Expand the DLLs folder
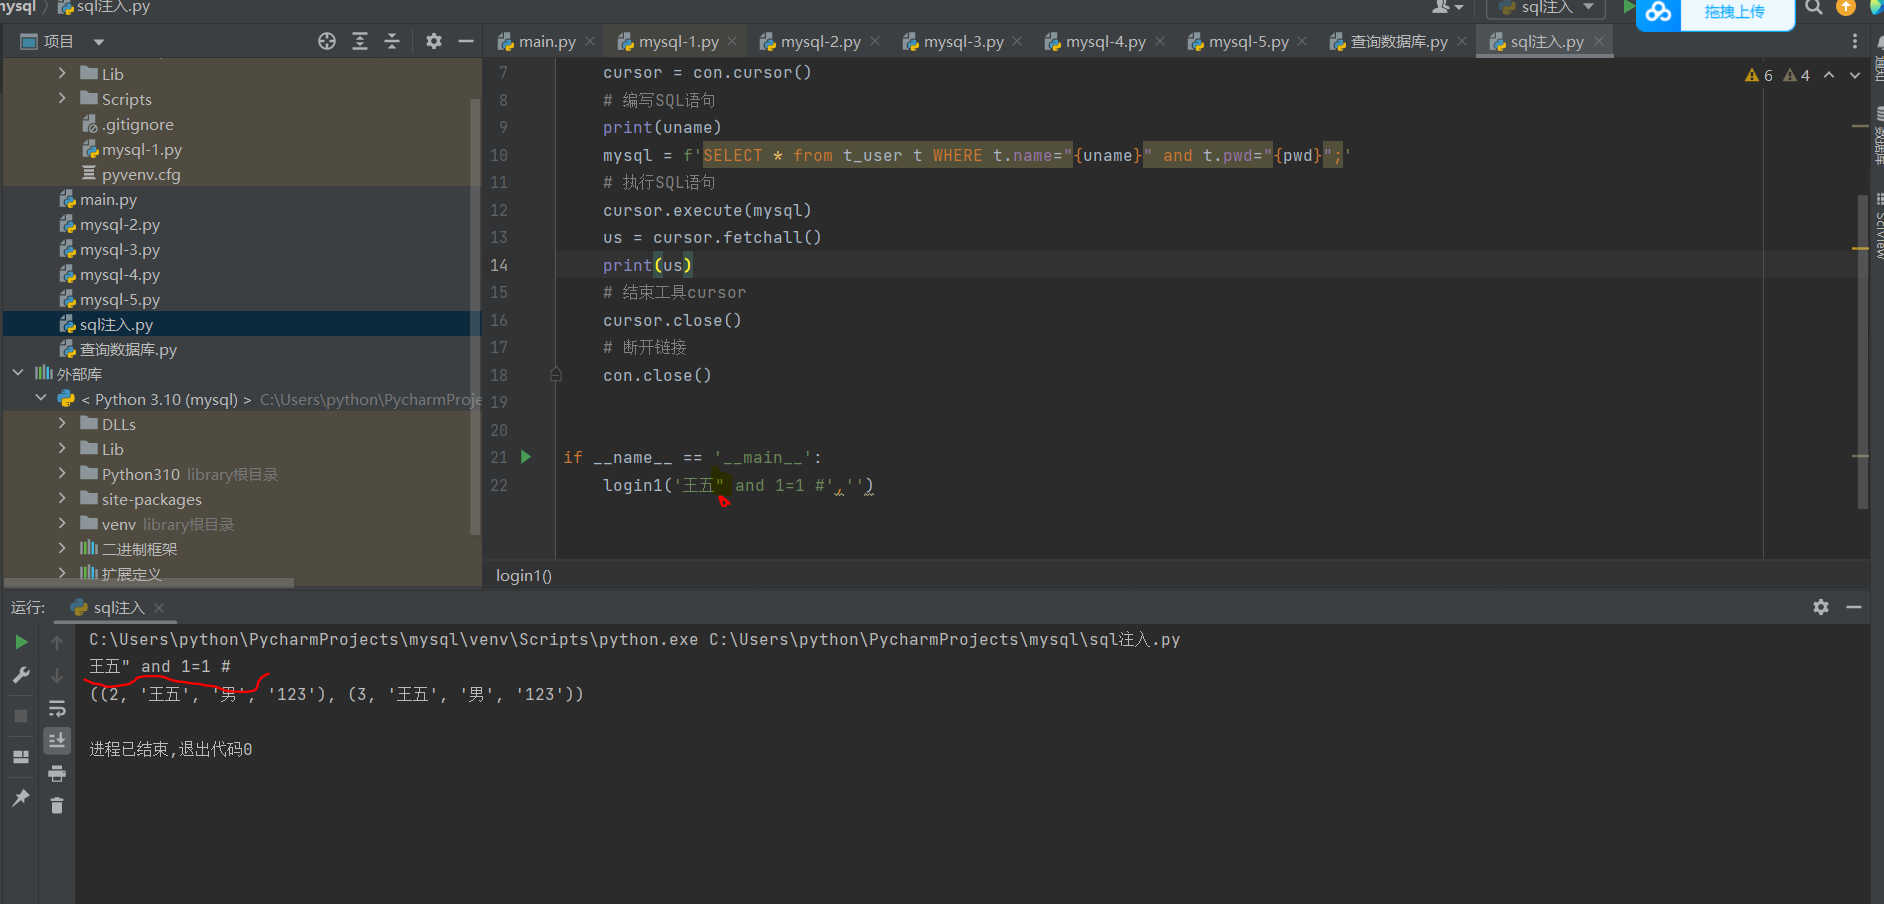1884x904 pixels. click(62, 423)
